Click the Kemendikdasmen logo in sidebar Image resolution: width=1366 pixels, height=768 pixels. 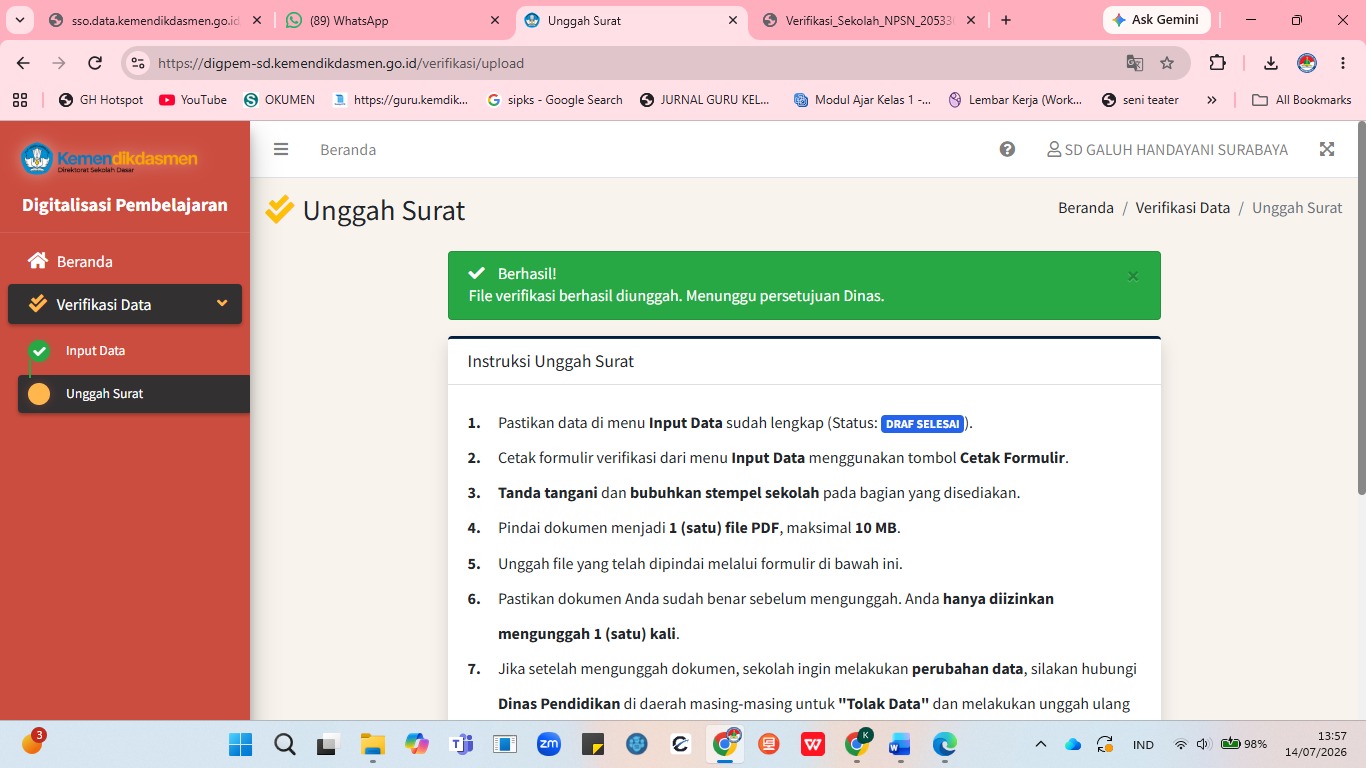(110, 159)
